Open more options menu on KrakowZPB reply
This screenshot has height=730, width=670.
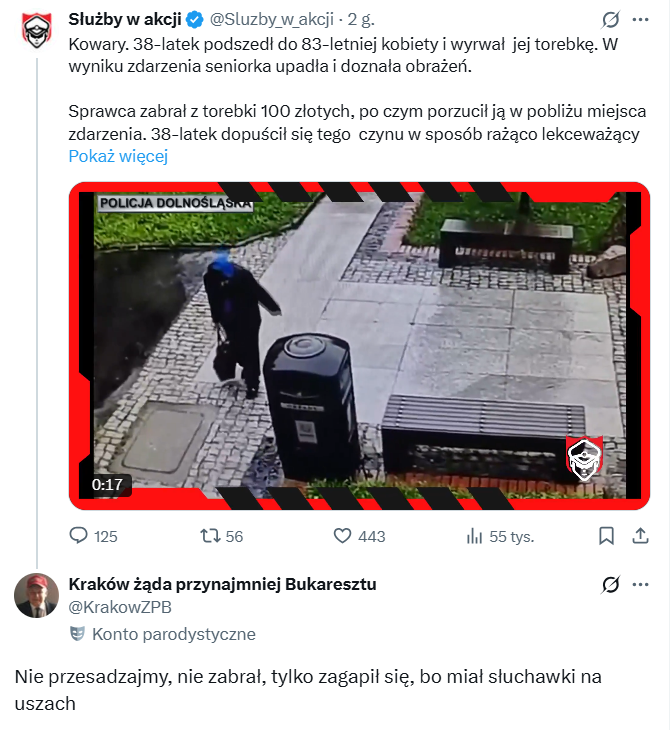pyautogui.click(x=641, y=584)
